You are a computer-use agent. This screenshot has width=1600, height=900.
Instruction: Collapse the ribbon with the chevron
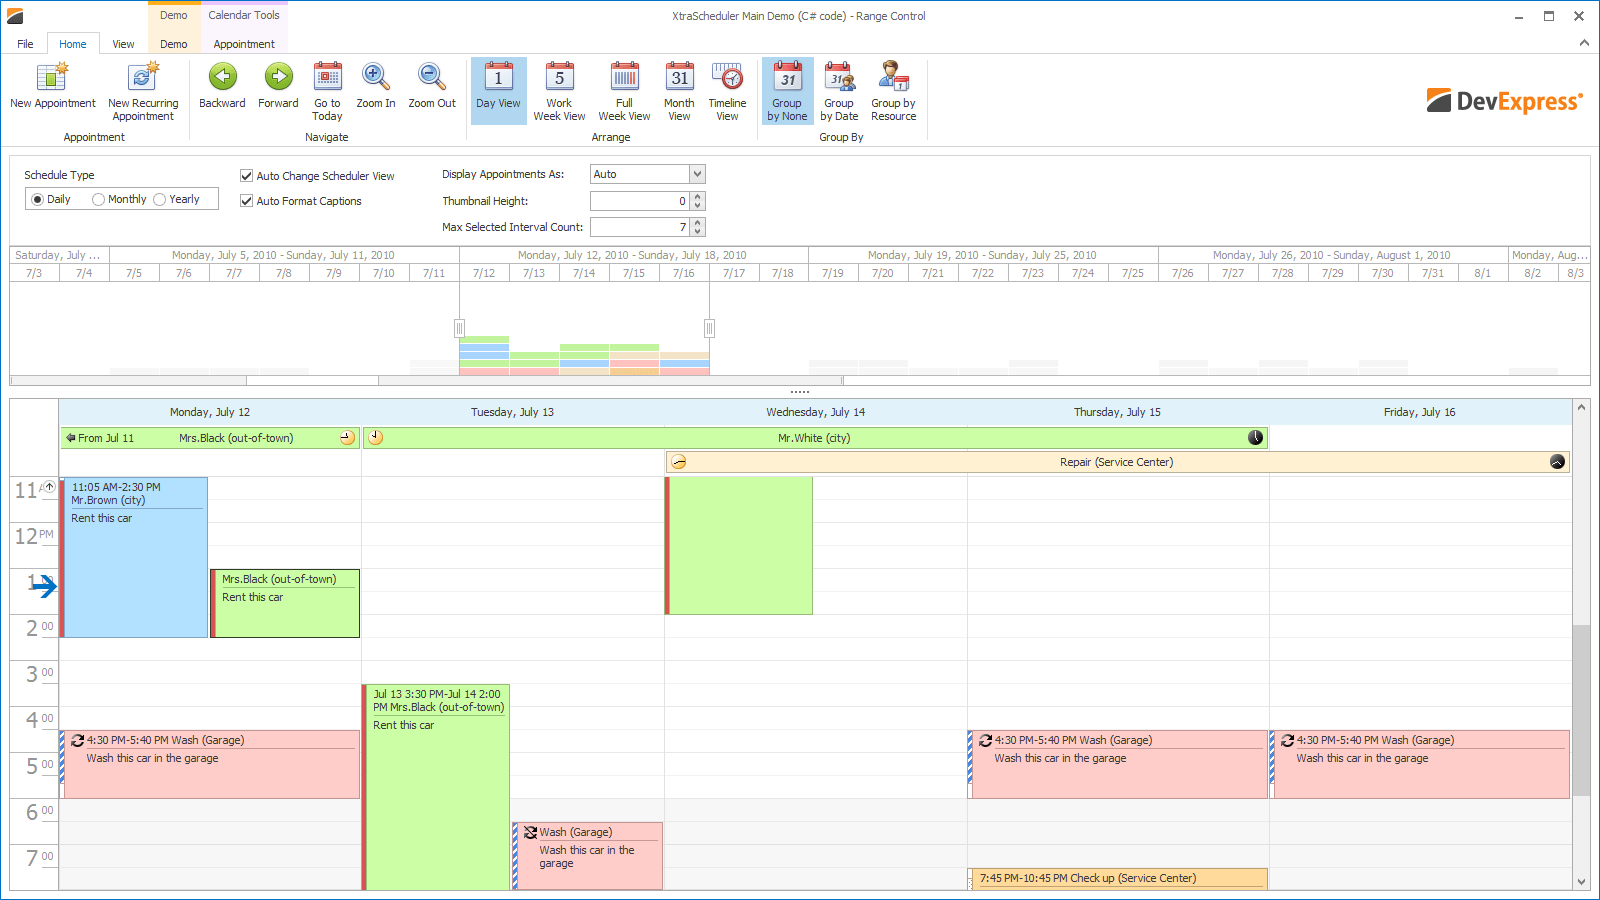(1584, 43)
